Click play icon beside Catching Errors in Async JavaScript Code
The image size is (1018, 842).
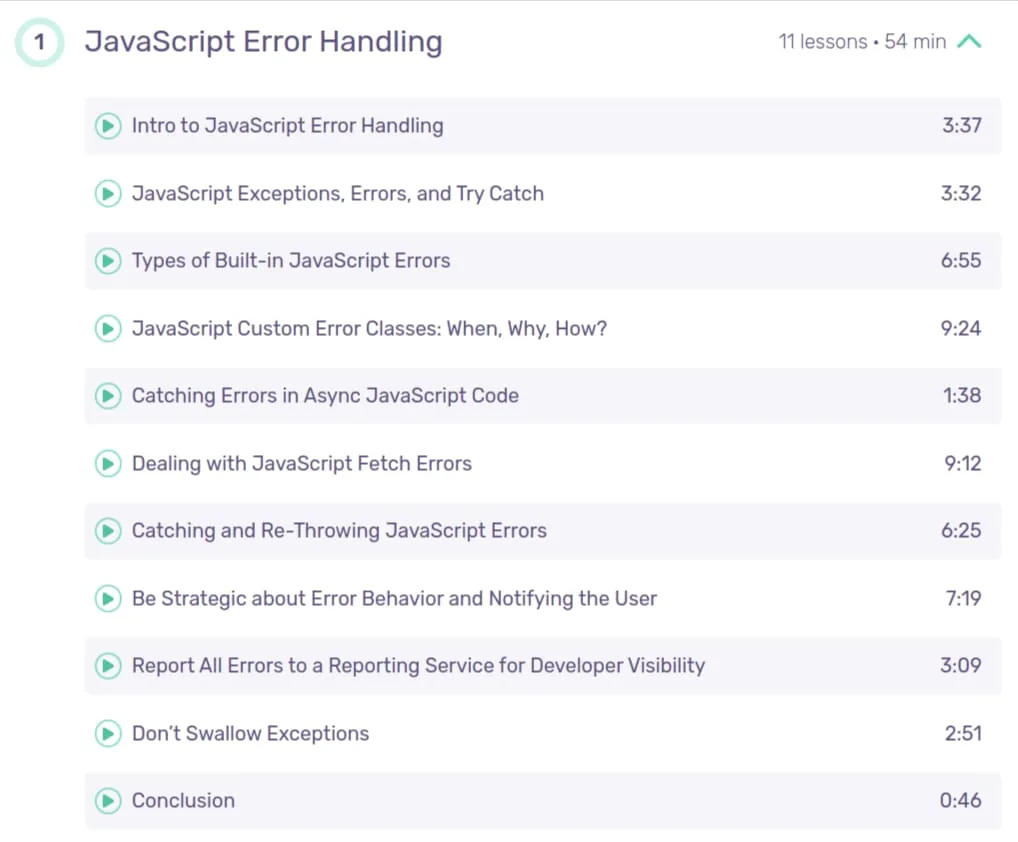(x=108, y=396)
